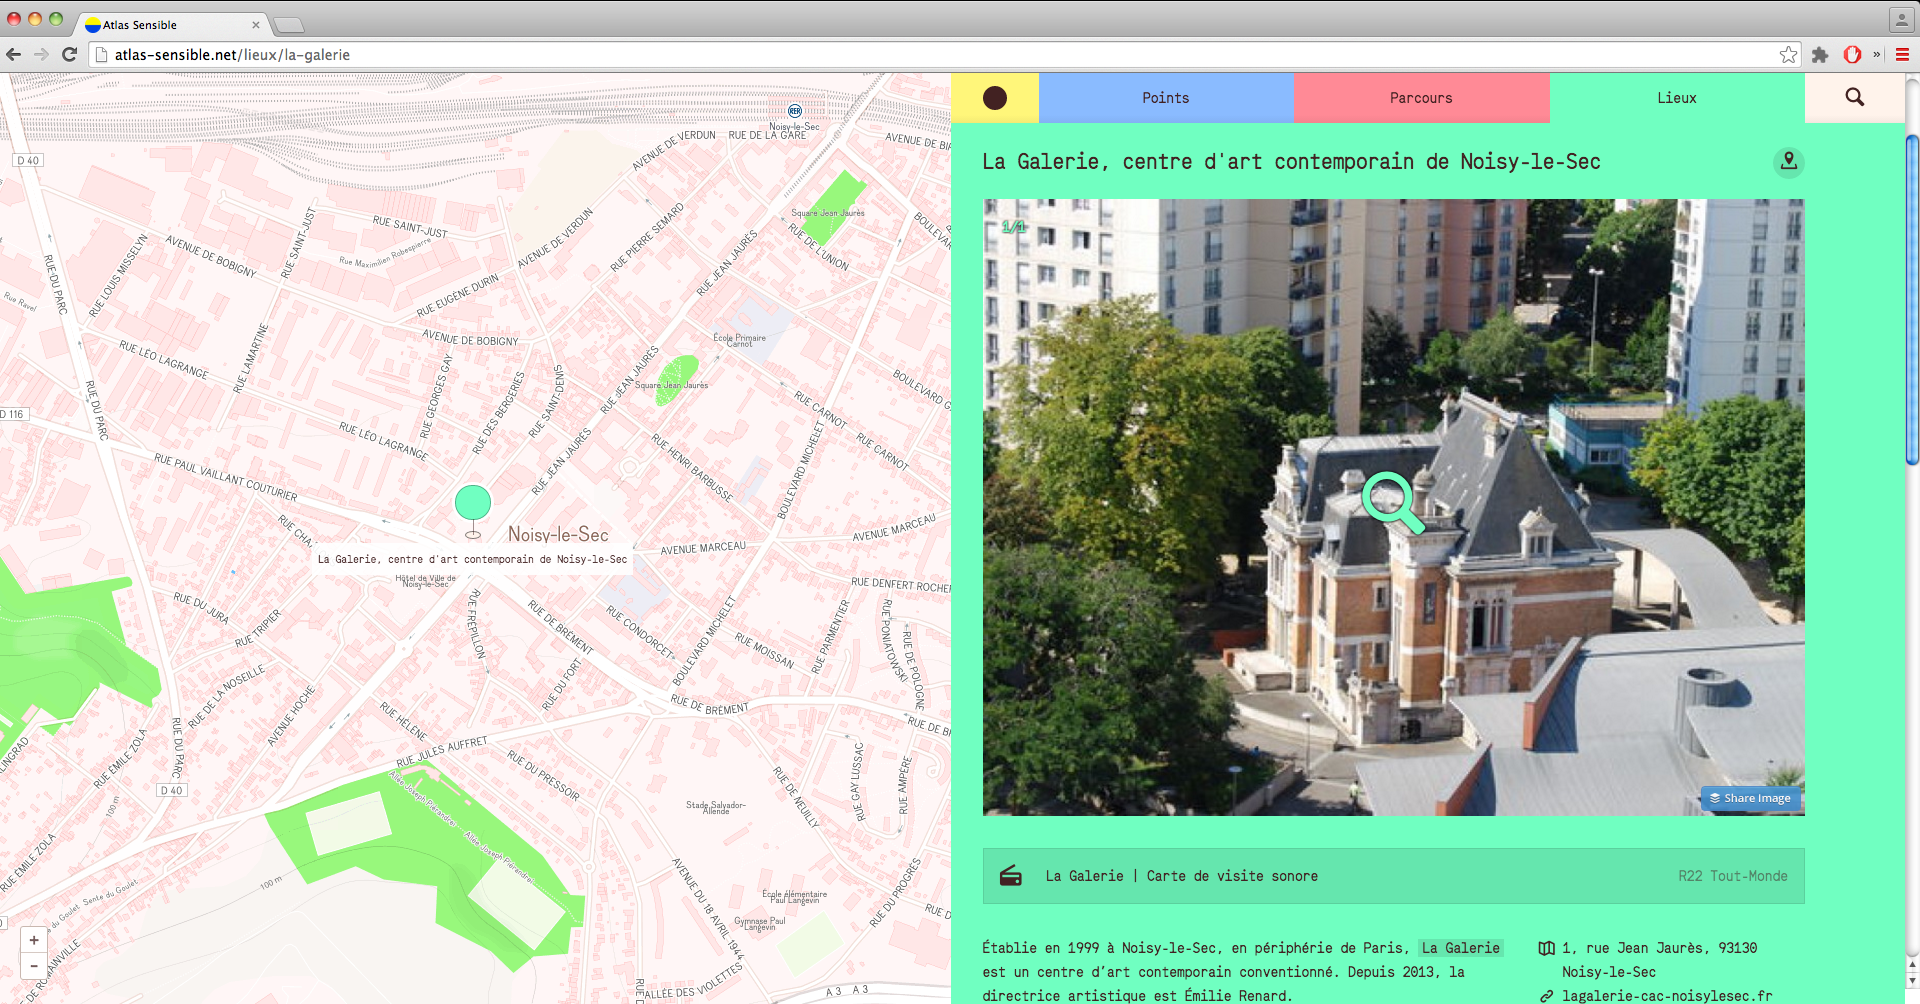Bookmark page with star icon

pos(1788,55)
